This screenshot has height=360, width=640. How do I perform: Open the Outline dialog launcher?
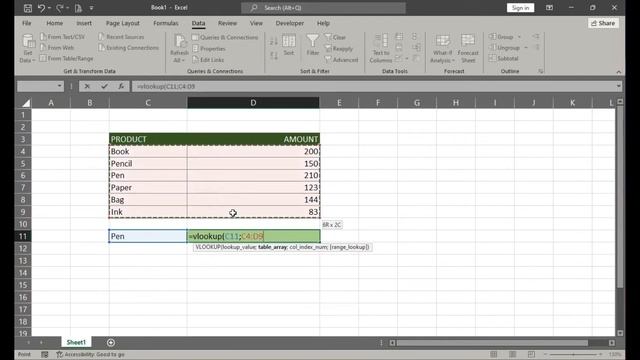tap(541, 71)
